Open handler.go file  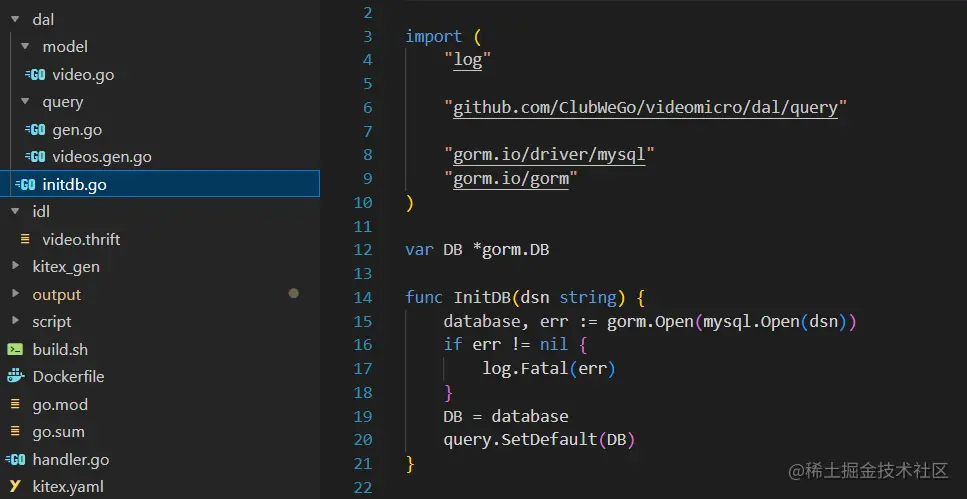[x=71, y=460]
